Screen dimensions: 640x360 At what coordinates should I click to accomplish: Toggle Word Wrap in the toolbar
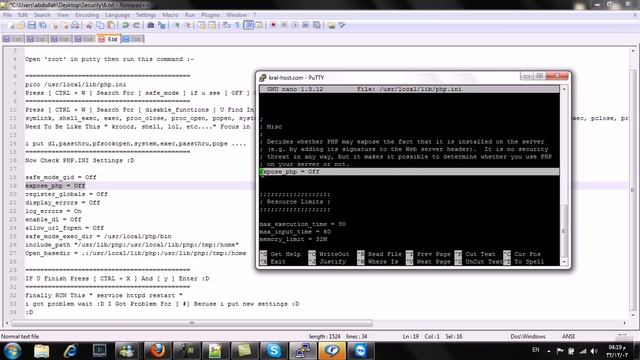click(227, 25)
